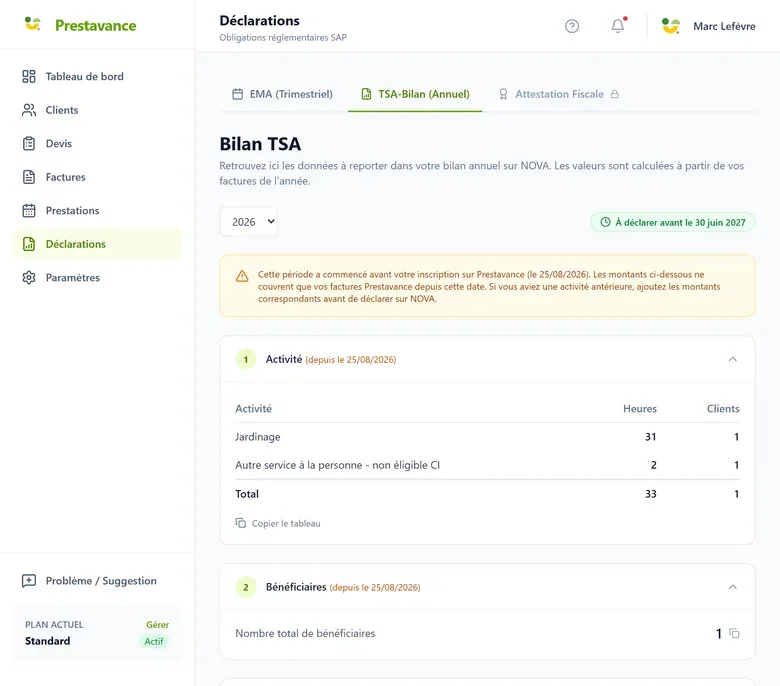Click the Total row label

[247, 494]
